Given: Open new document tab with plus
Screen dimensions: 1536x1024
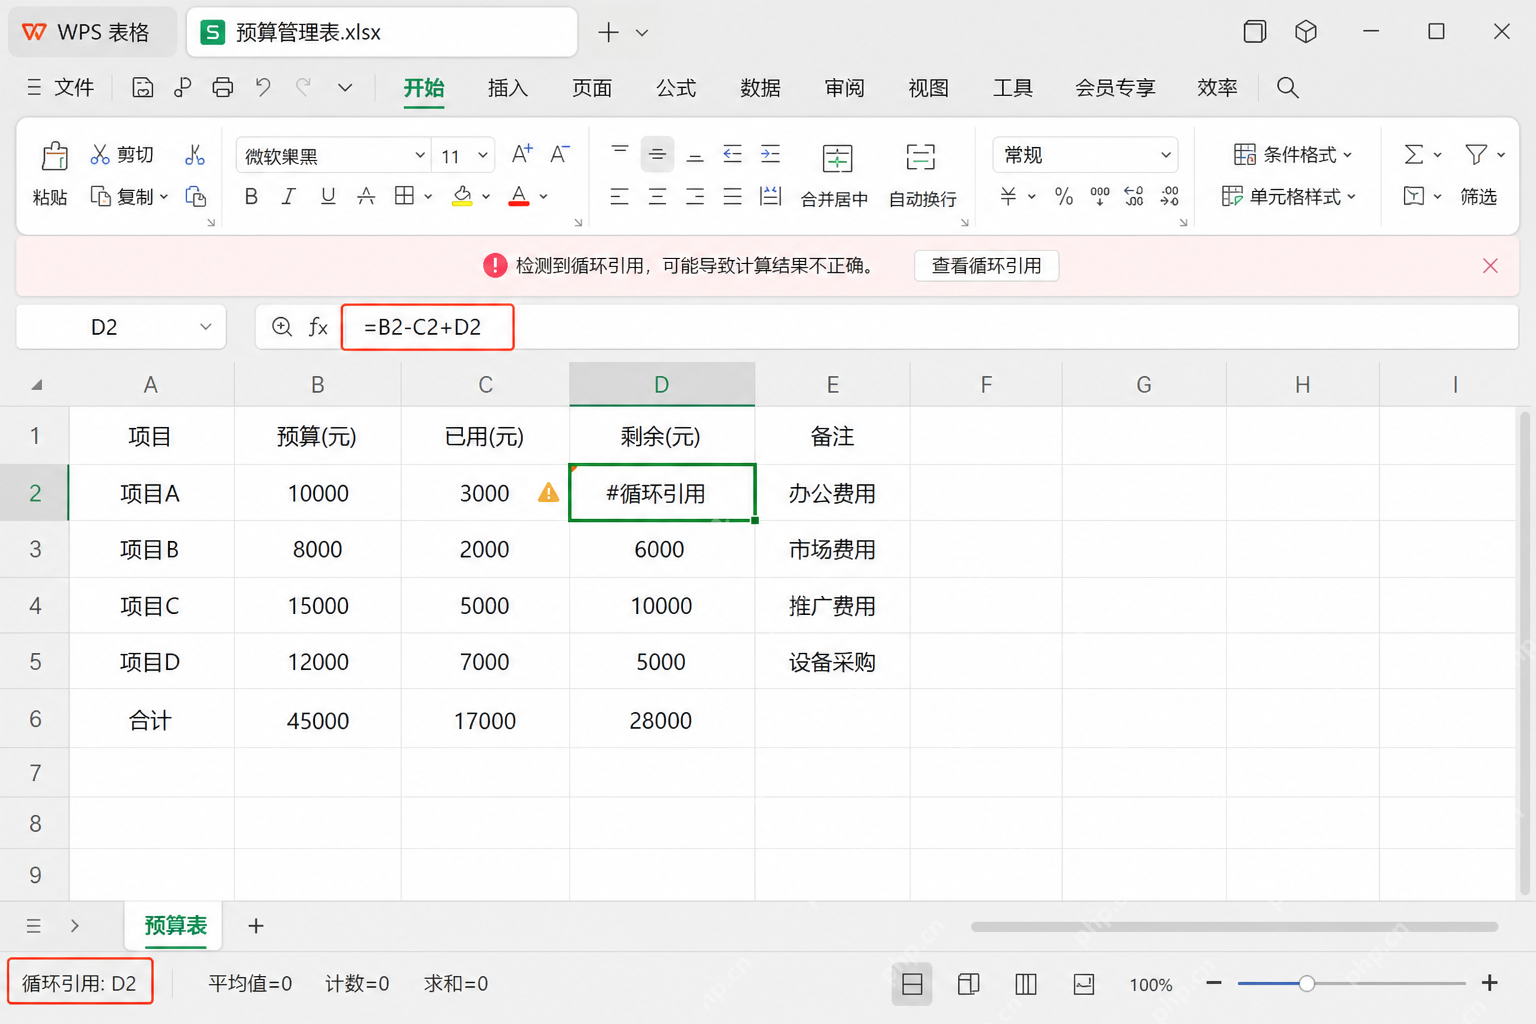Looking at the screenshot, I should pyautogui.click(x=608, y=33).
